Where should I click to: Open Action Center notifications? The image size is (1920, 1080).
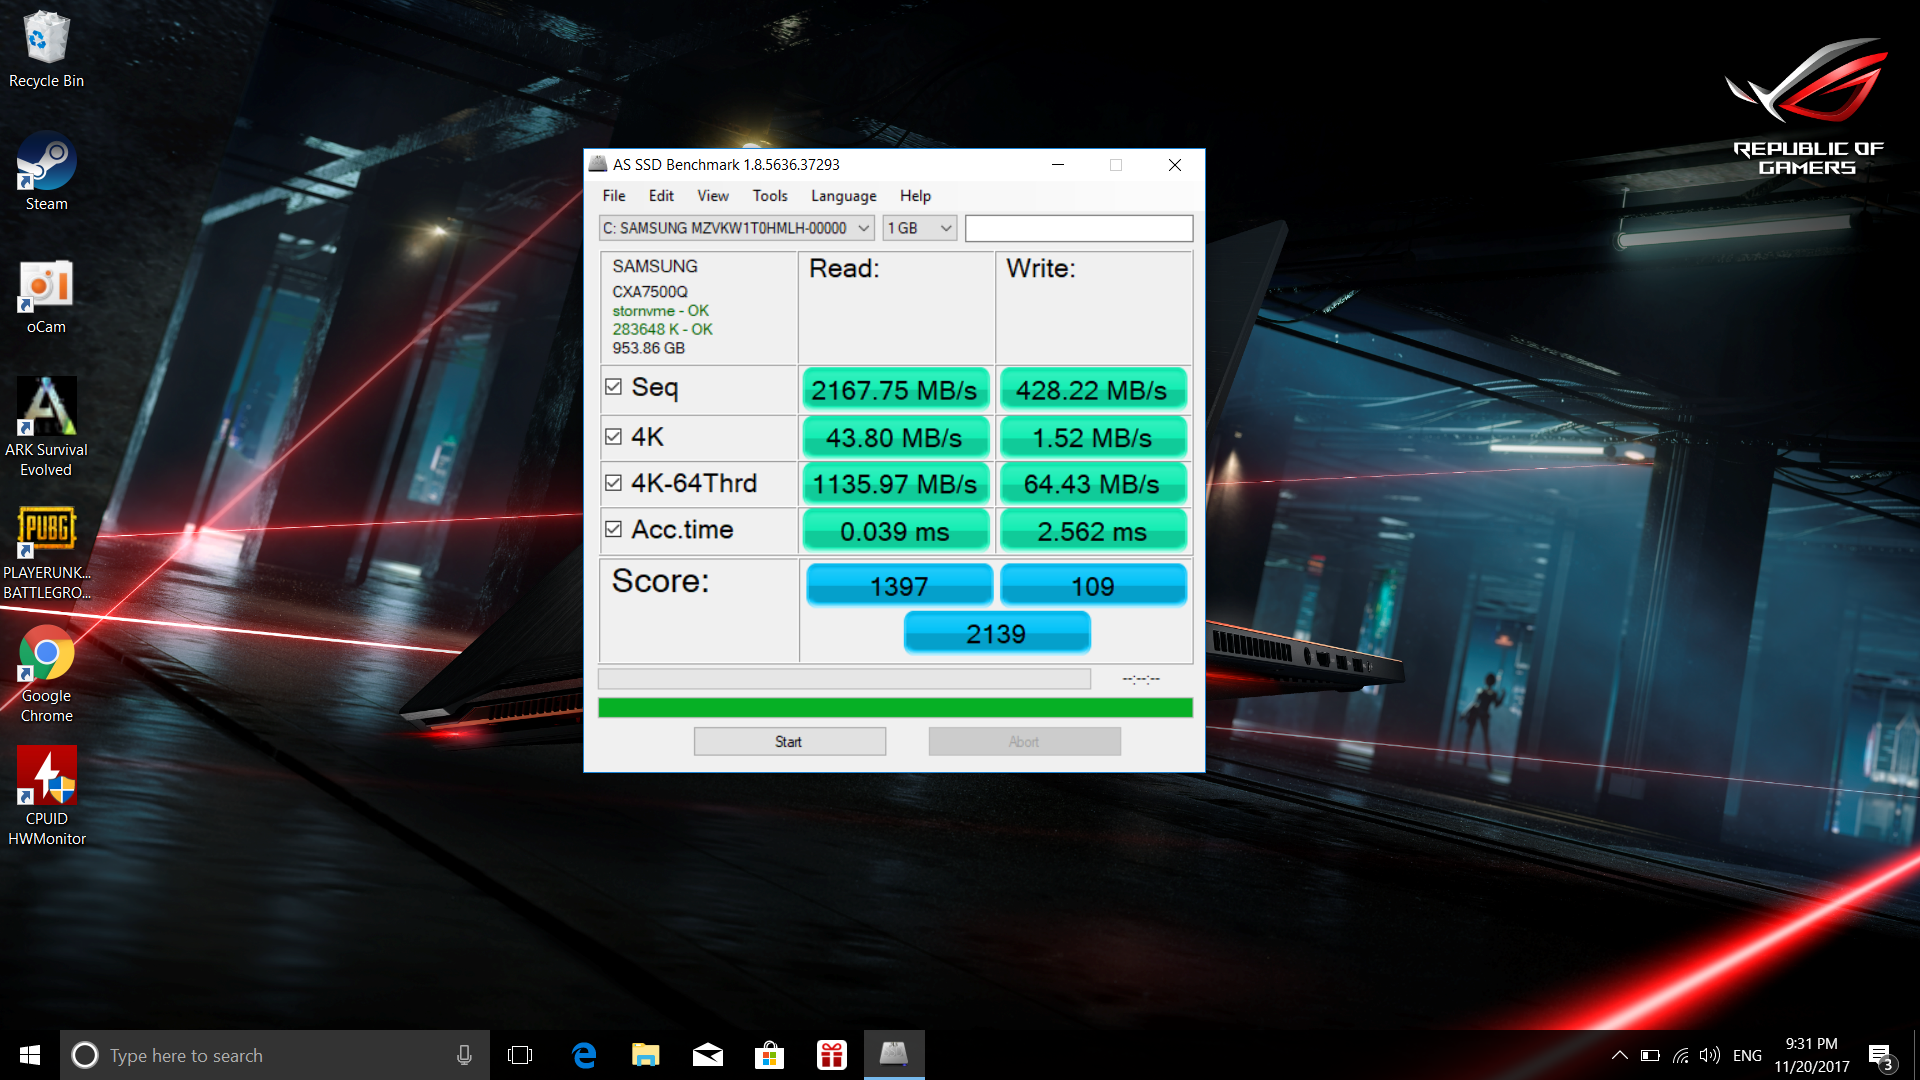[x=1881, y=1056]
